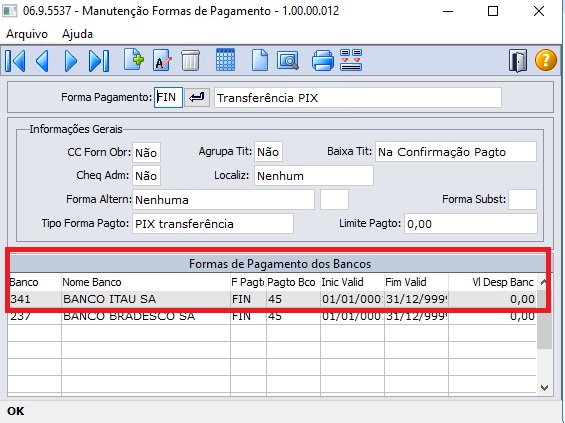565x423 pixels.
Task: Go to next record arrow
Action: pos(71,61)
